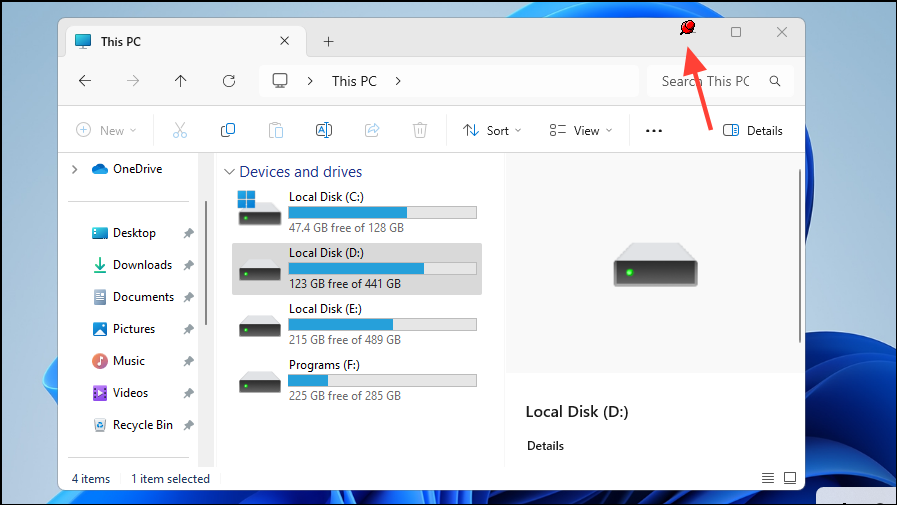Click "1 item selected" in status bar
Screen dimensions: 897x505
coord(170,479)
